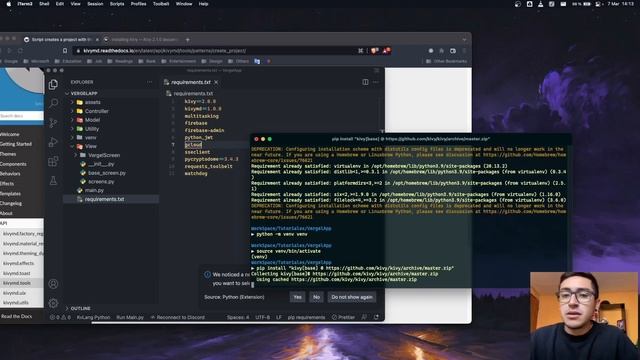
Task: Click the browser address bar URL
Action: [164, 51]
